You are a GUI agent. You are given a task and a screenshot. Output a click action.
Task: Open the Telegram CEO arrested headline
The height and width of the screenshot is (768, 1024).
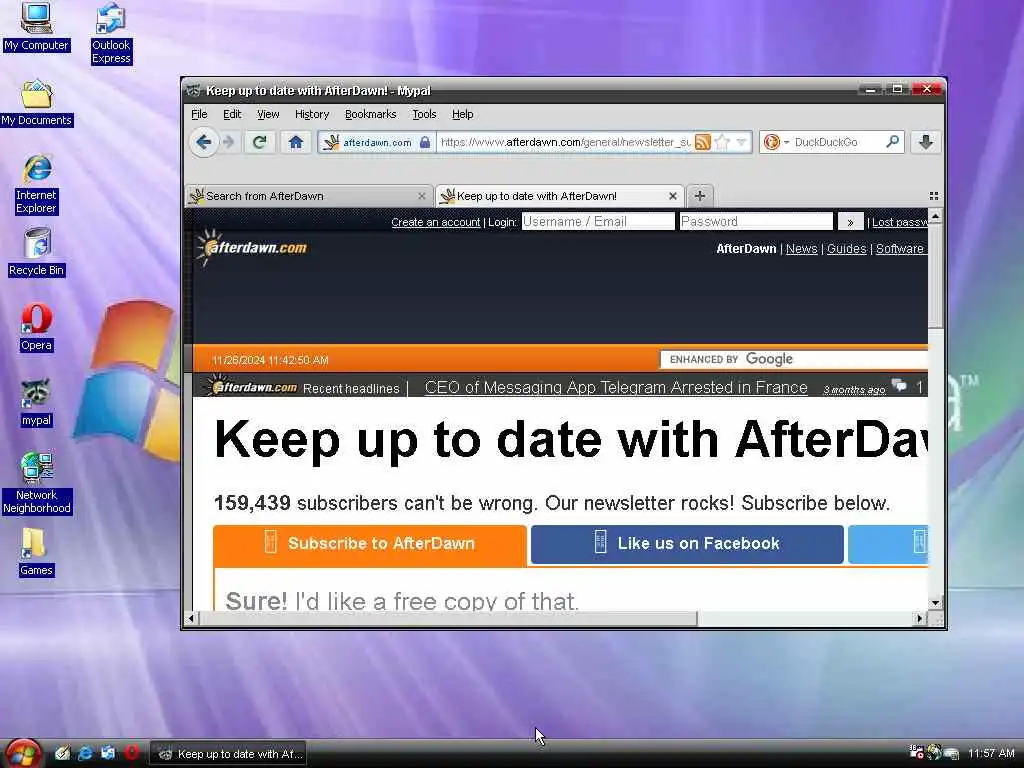coord(616,387)
